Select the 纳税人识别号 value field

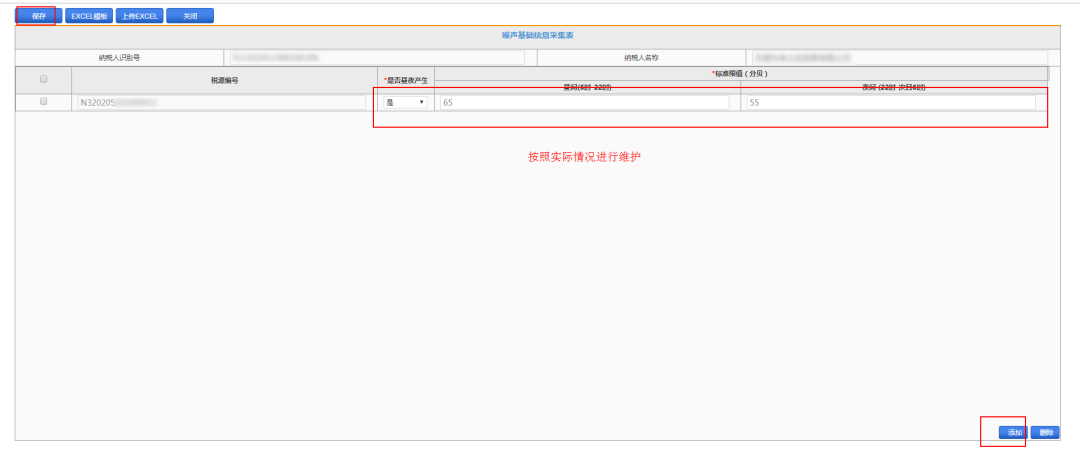377,57
